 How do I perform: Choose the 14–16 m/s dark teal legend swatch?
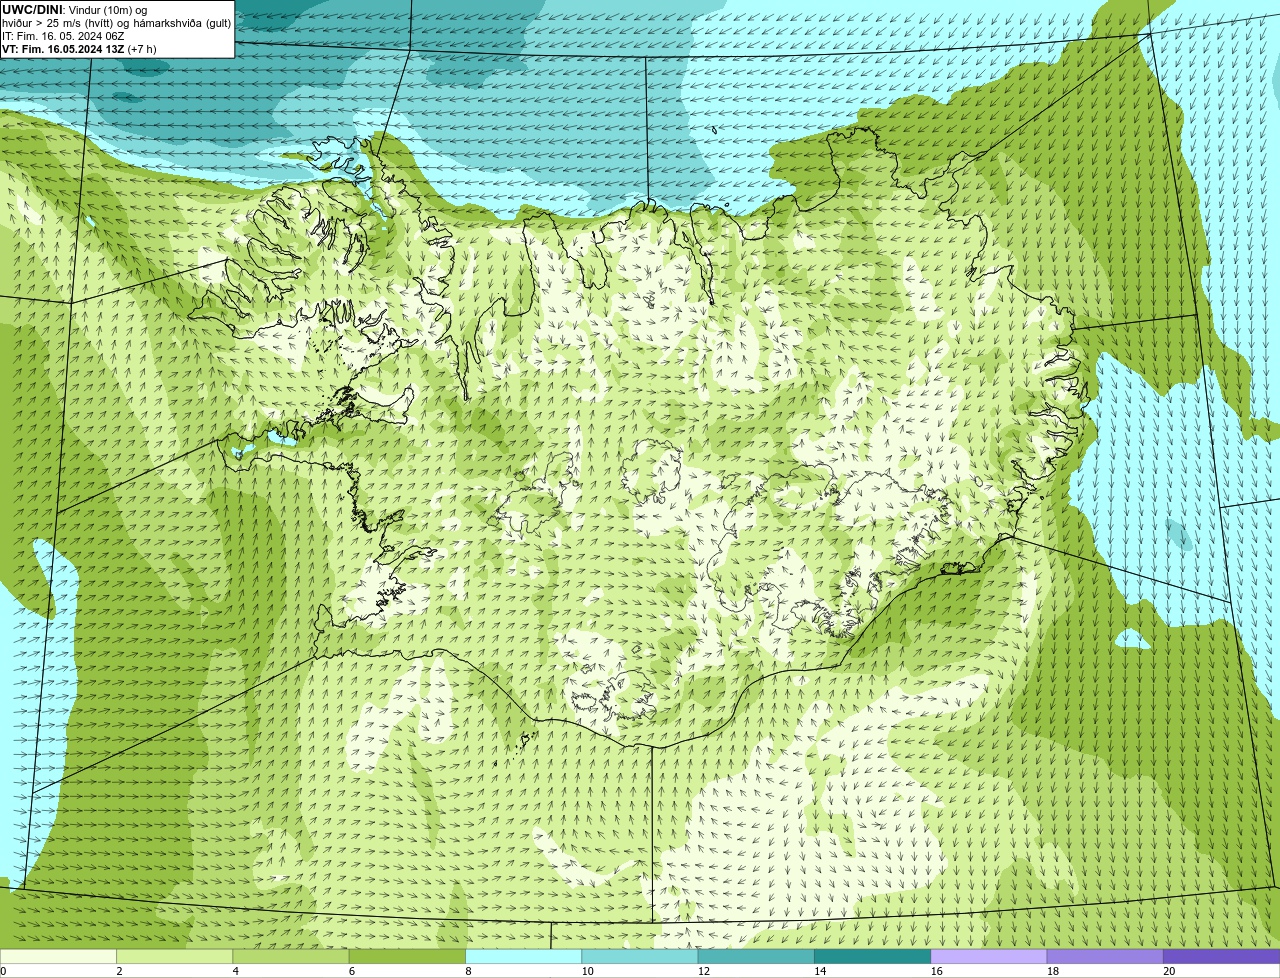pyautogui.click(x=873, y=956)
